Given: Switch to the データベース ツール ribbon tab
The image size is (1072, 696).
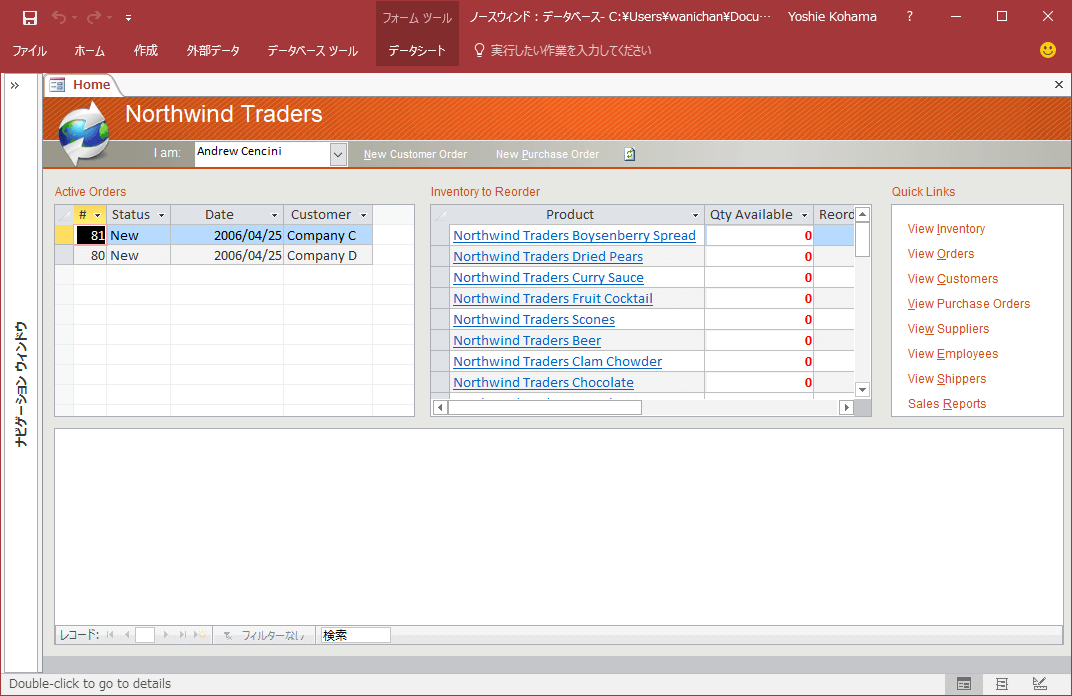Looking at the screenshot, I should coord(312,51).
